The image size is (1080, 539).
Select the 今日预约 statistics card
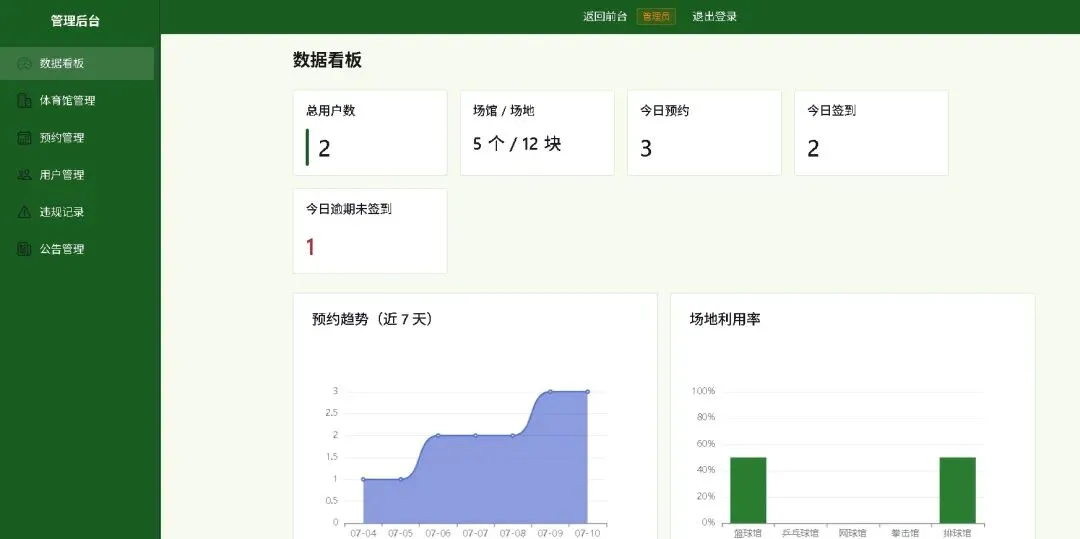(704, 133)
